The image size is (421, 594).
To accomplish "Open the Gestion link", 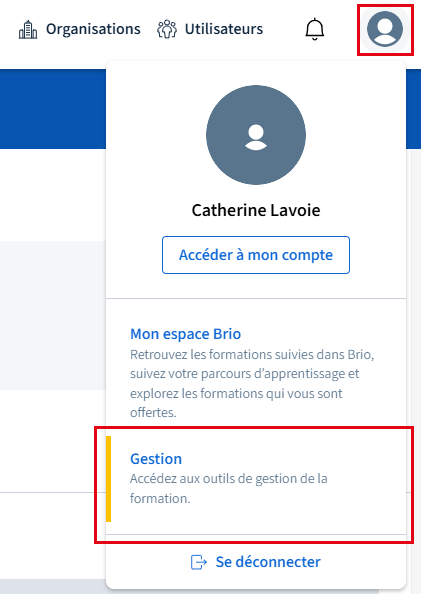I will [x=156, y=458].
